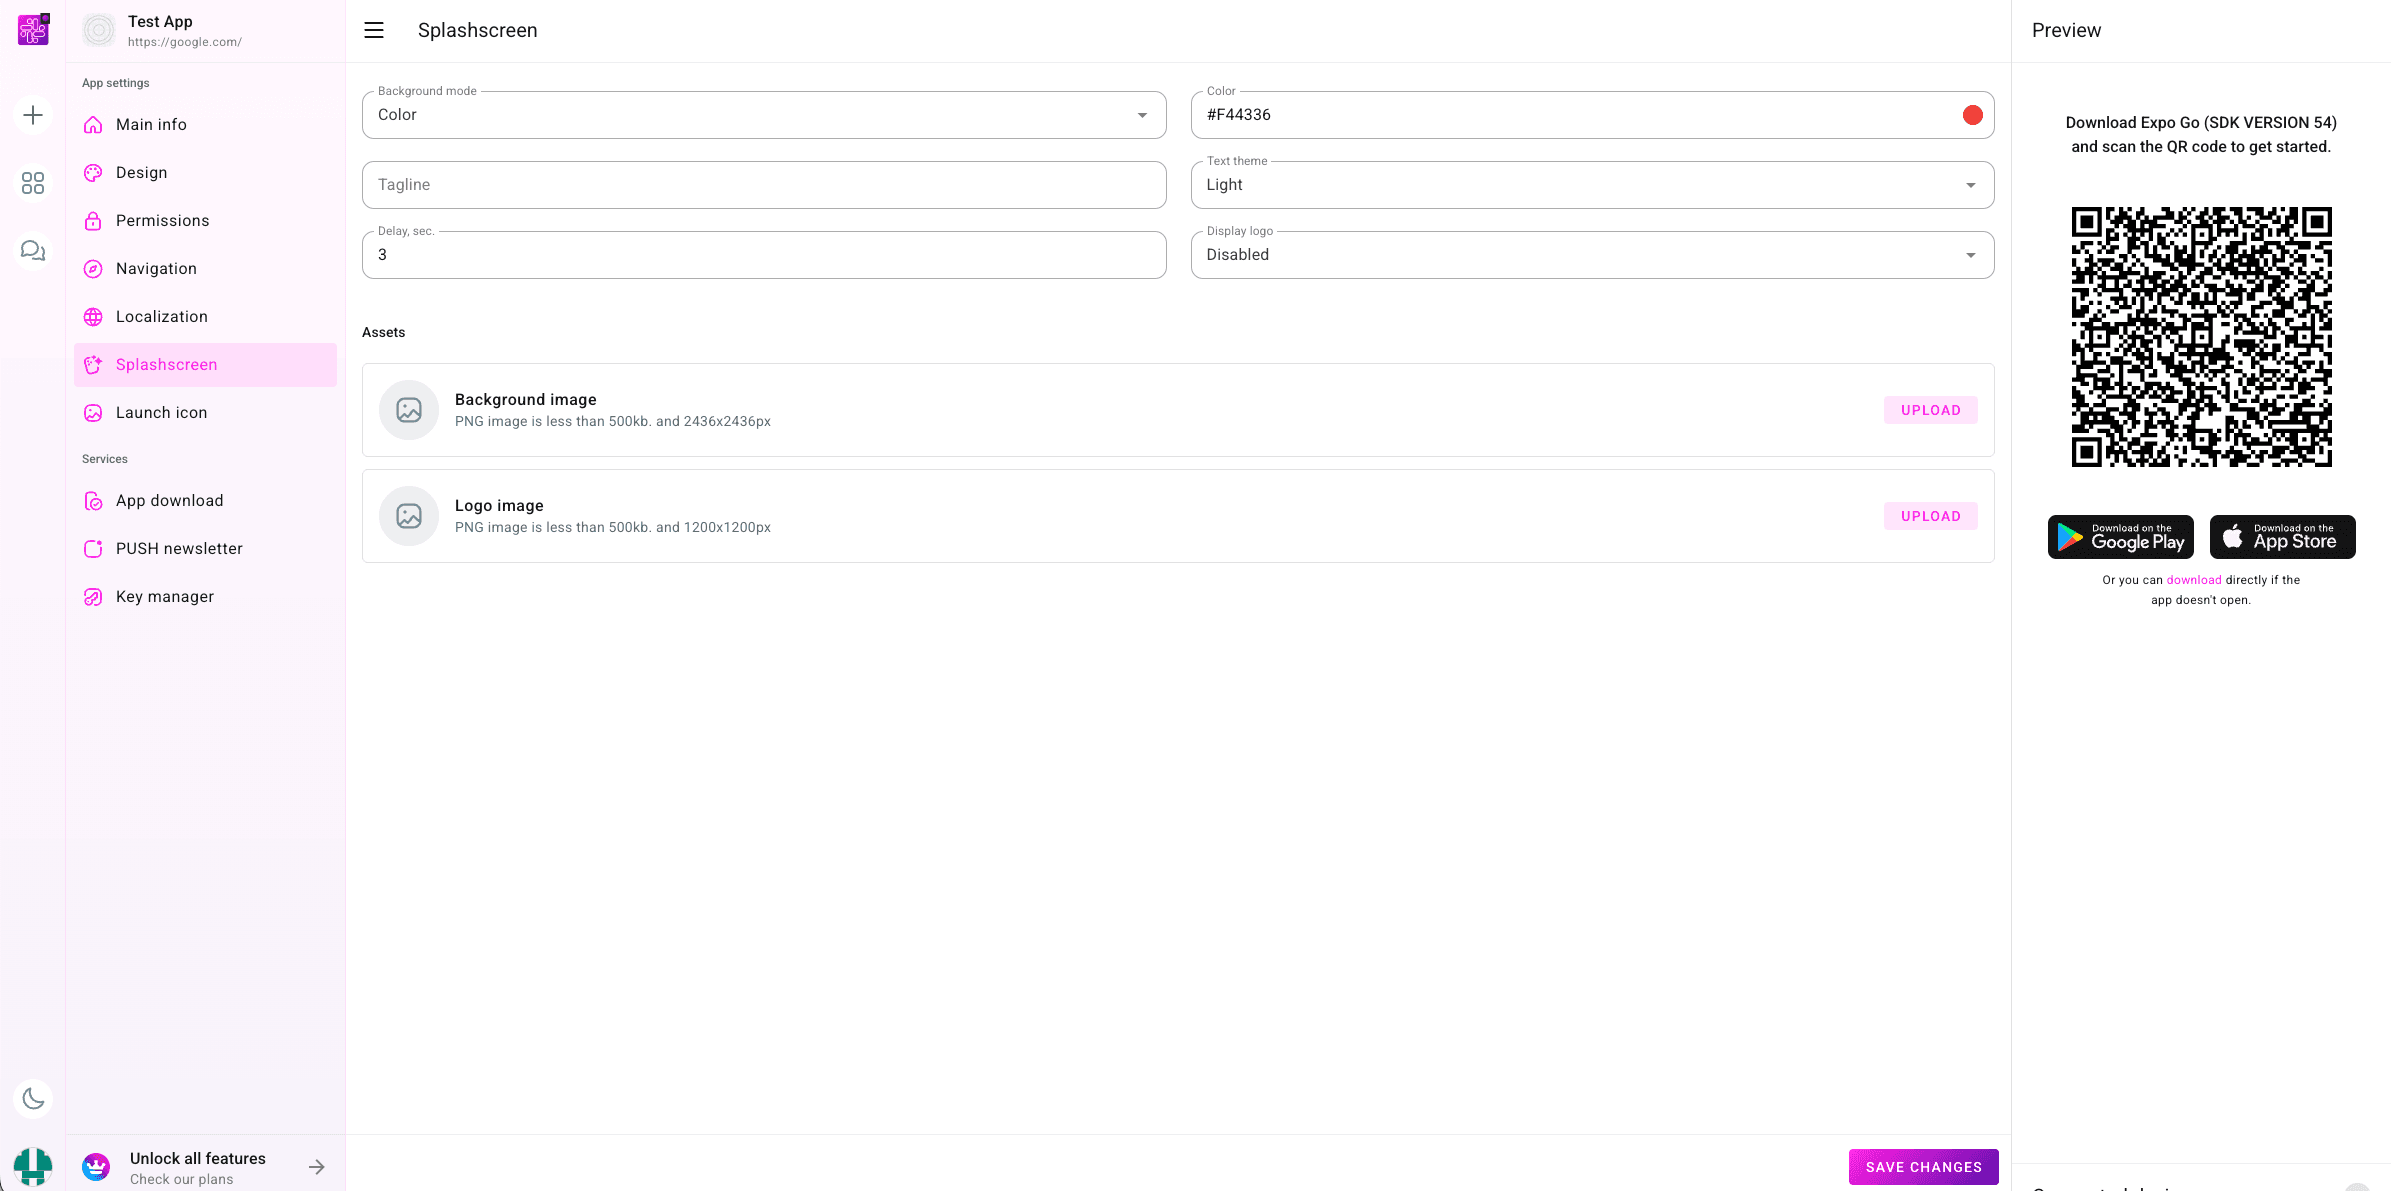The height and width of the screenshot is (1191, 2391).
Task: Click the crown icon beside Unlock all features
Action: pos(96,1167)
